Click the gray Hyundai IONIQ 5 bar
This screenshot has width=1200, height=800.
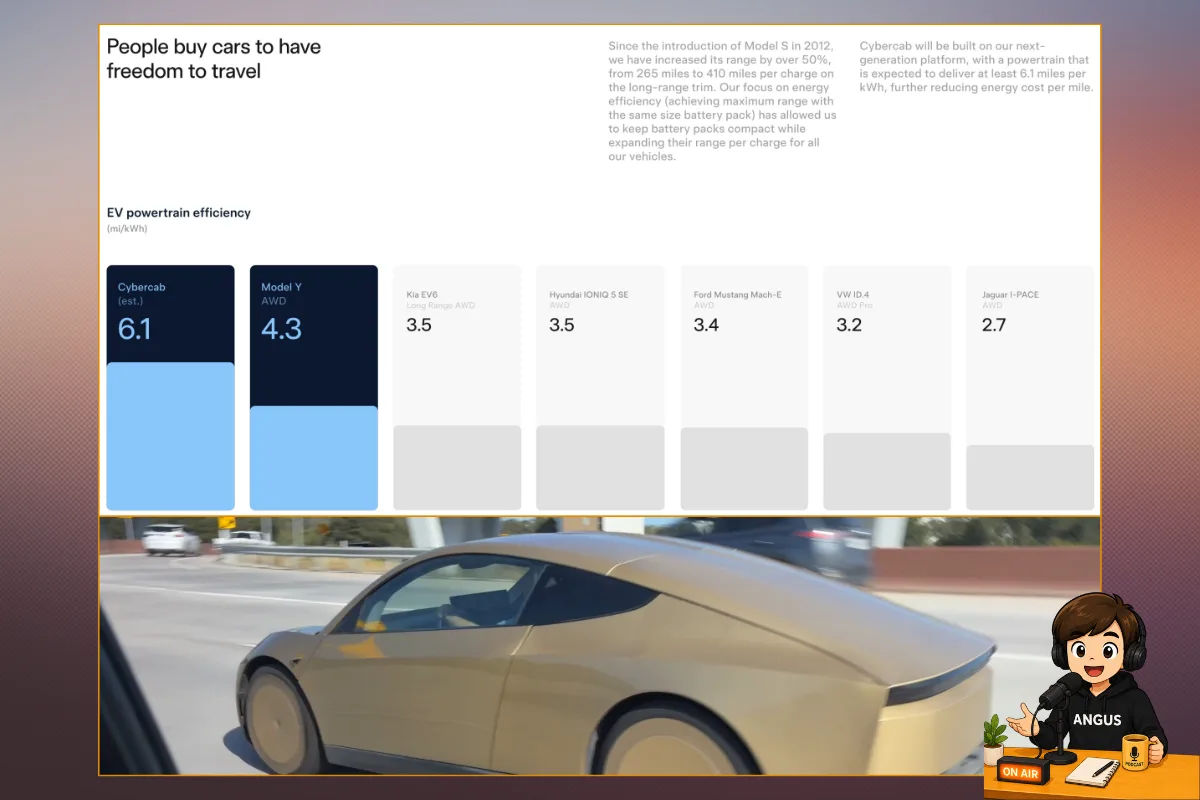coord(600,468)
